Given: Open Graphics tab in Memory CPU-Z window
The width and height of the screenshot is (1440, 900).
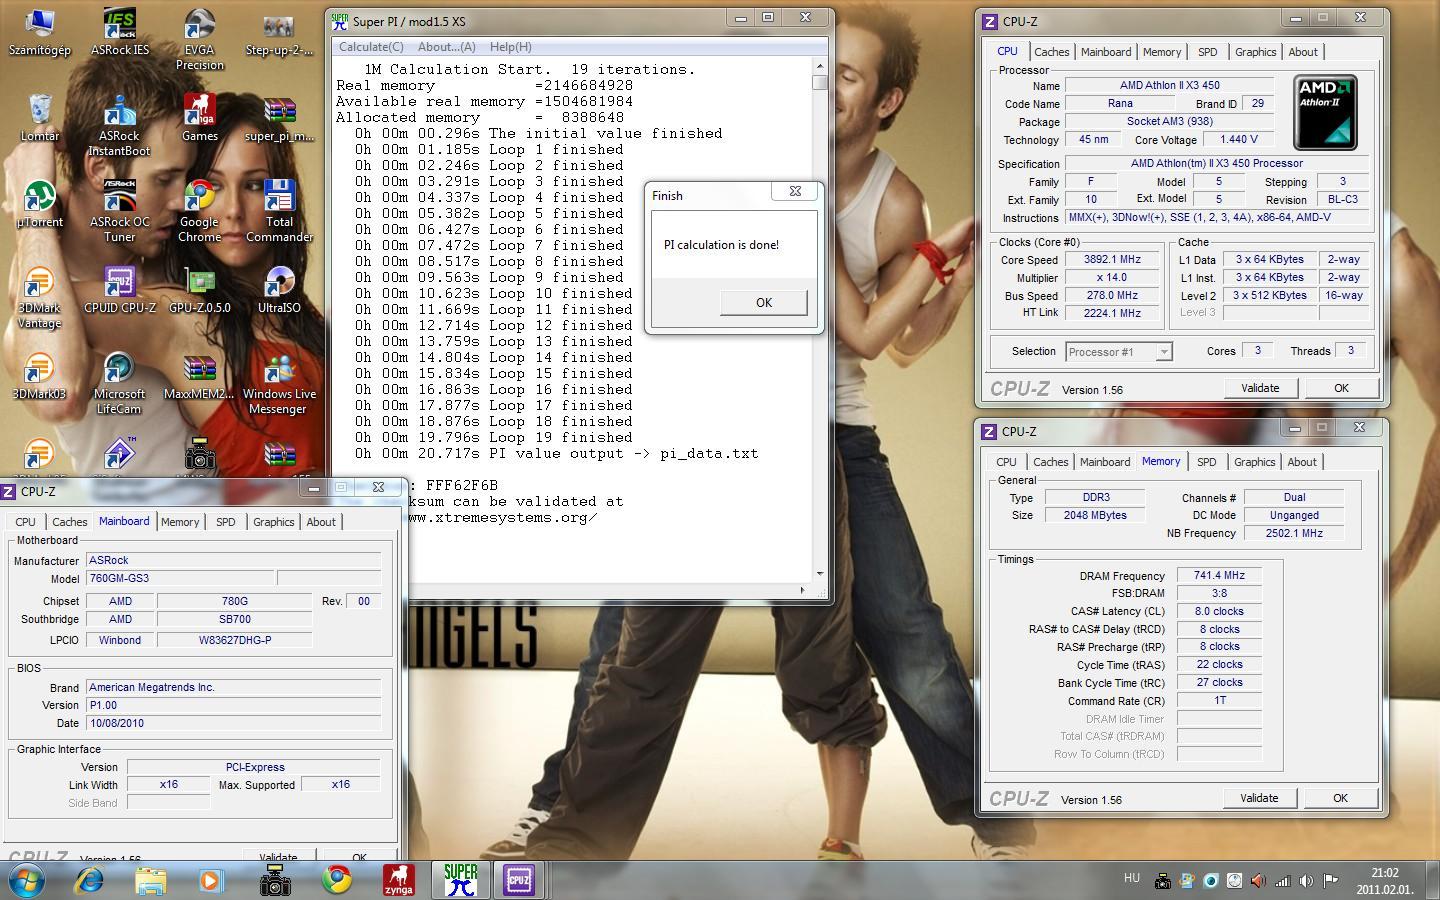Looking at the screenshot, I should tap(1254, 462).
